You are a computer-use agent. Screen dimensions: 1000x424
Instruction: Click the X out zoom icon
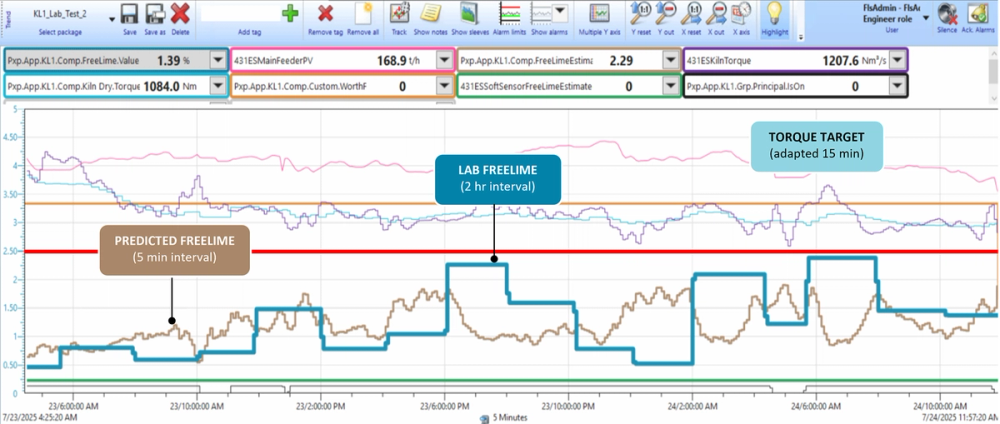coord(717,13)
